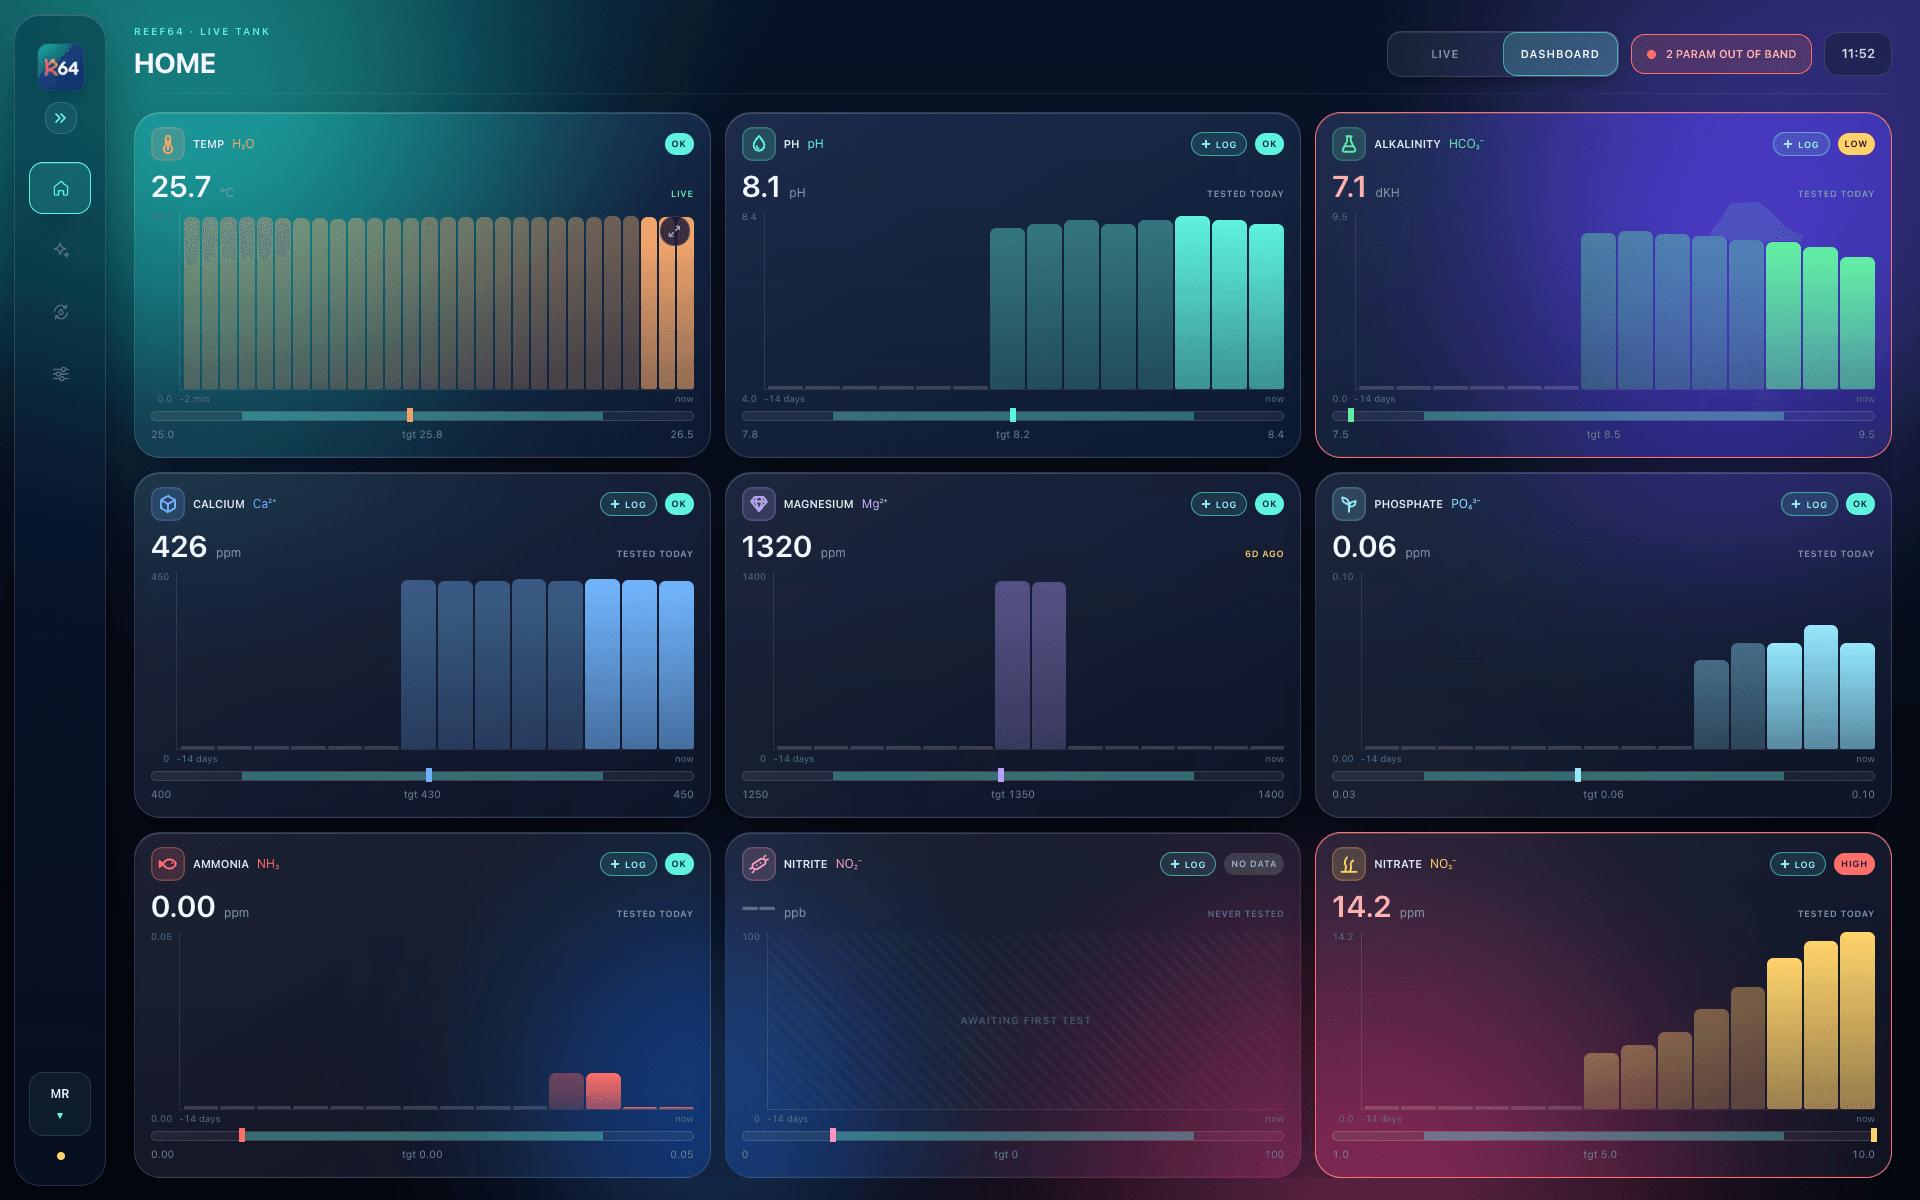The width and height of the screenshot is (1920, 1200).
Task: Click the cube icon on the Calcium card
Action: point(168,504)
